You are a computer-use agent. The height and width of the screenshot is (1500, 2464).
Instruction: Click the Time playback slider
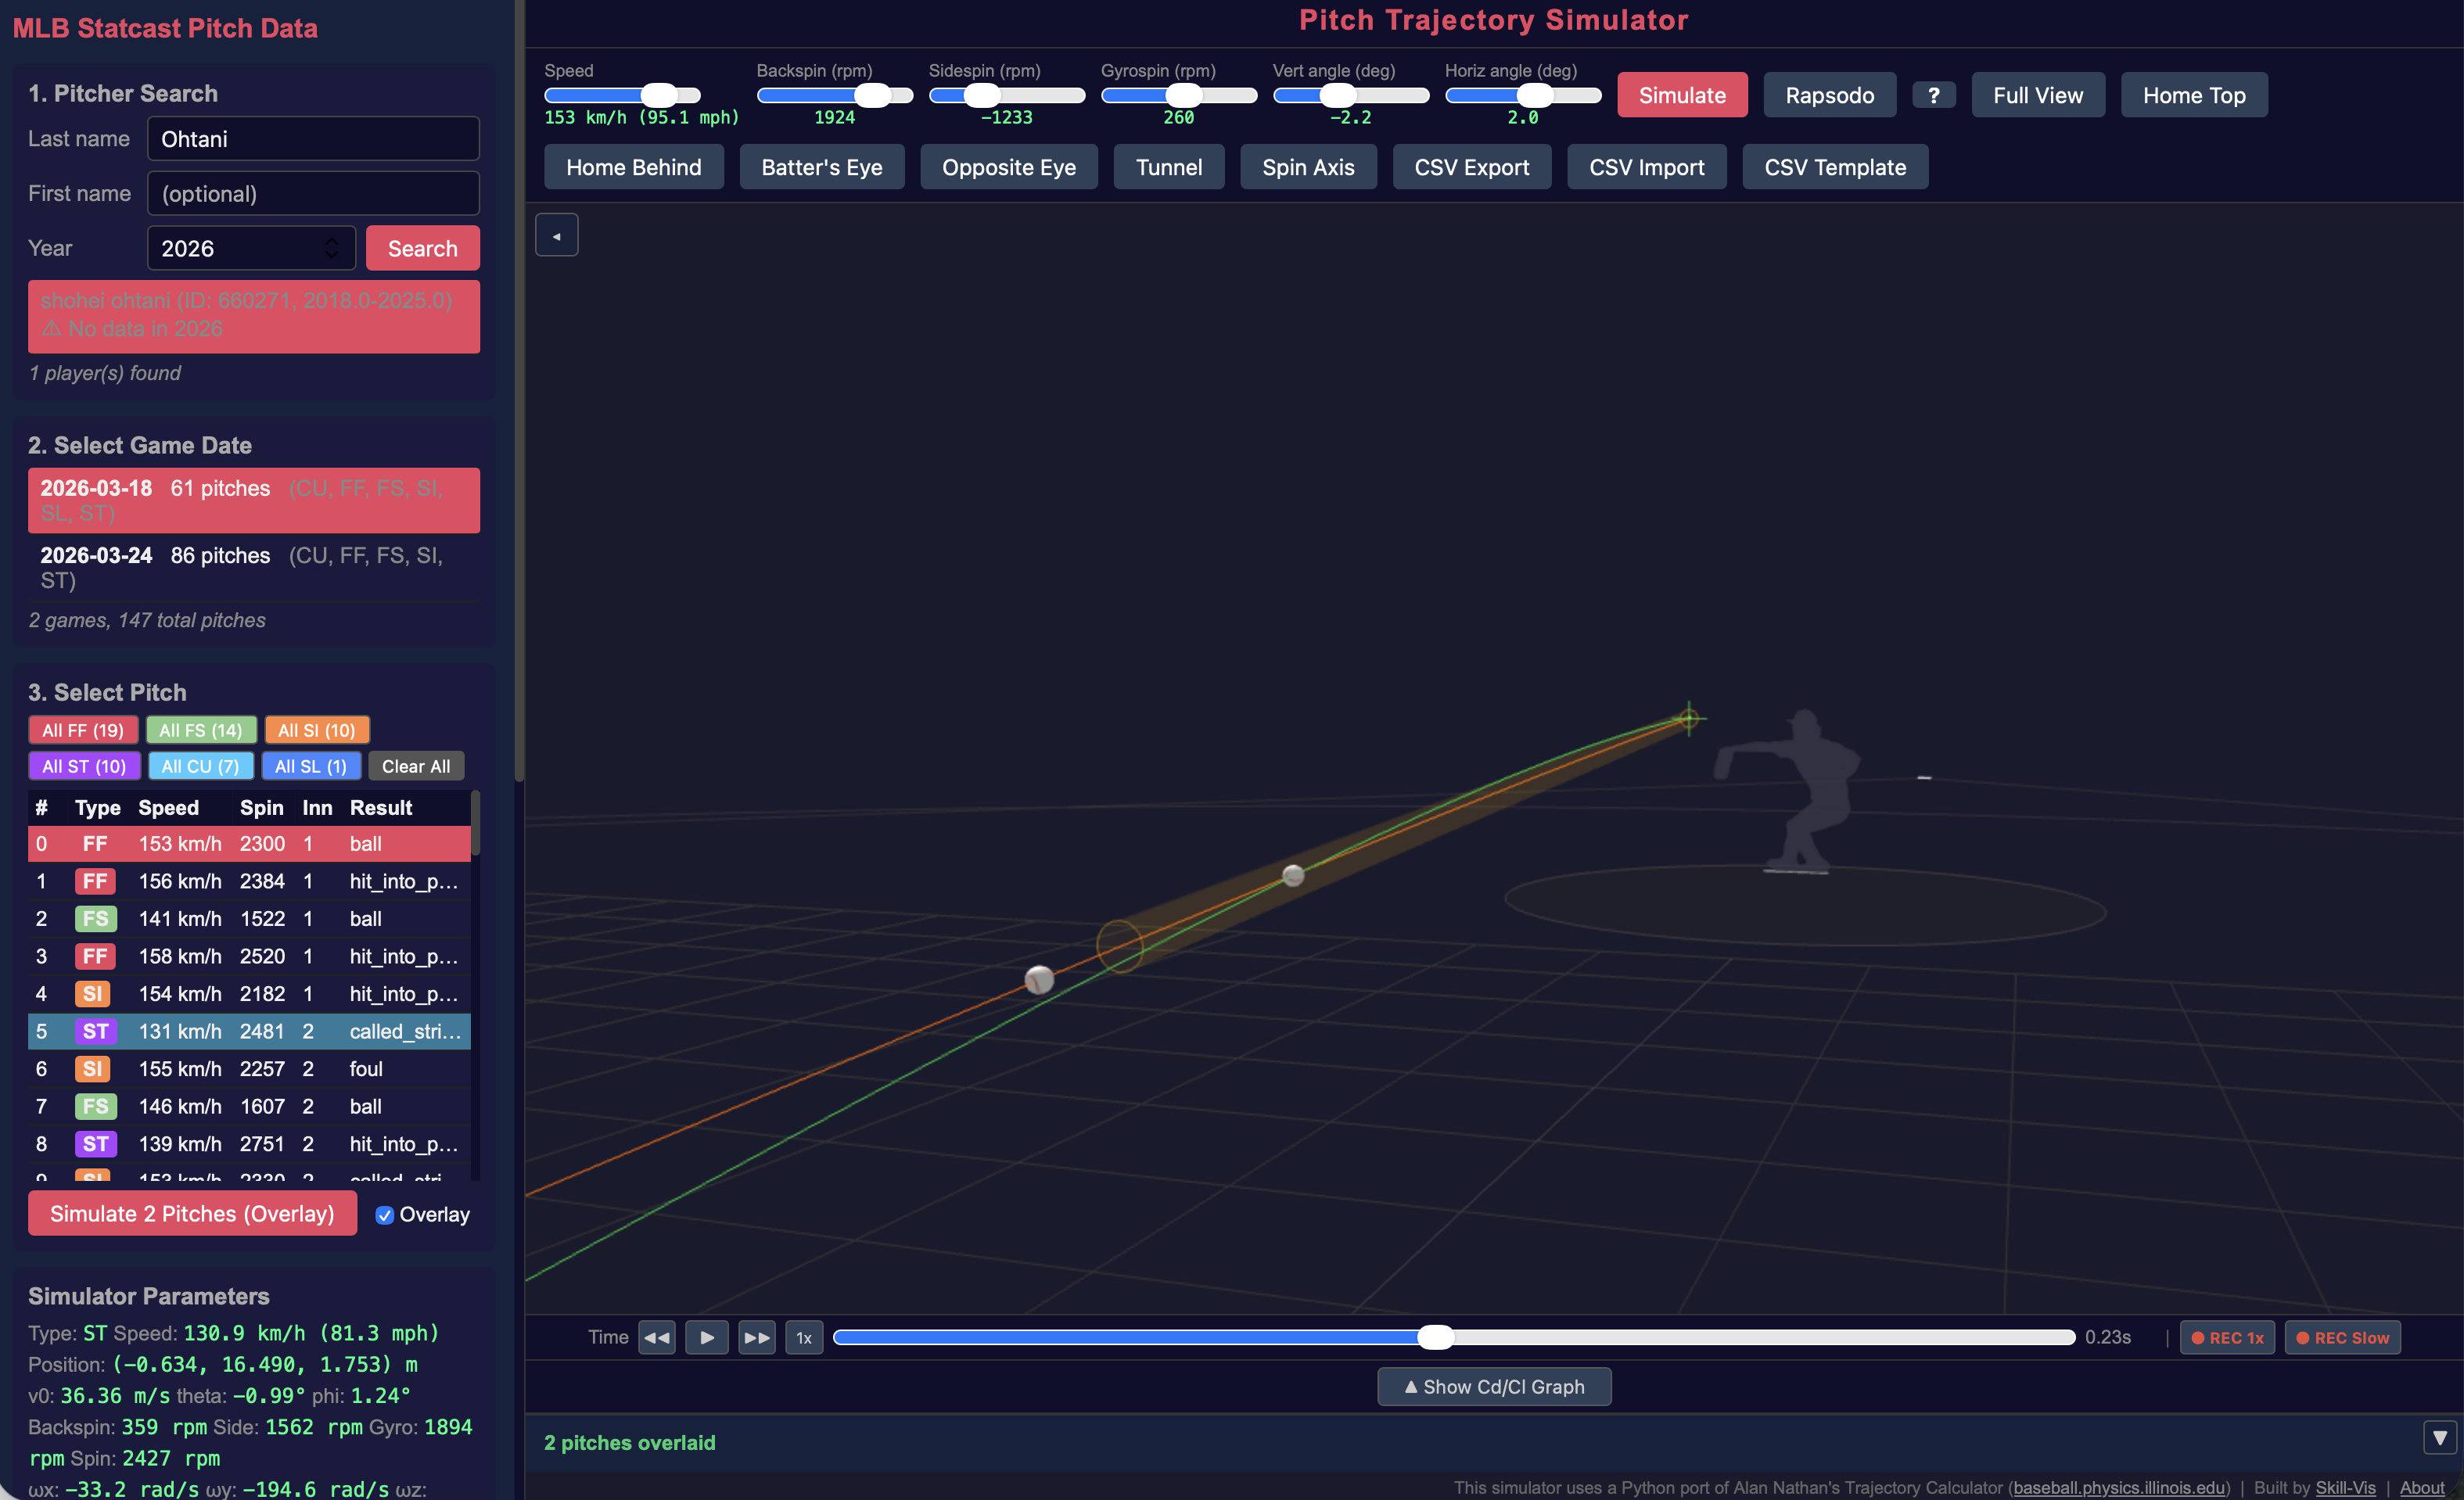(x=1454, y=1337)
